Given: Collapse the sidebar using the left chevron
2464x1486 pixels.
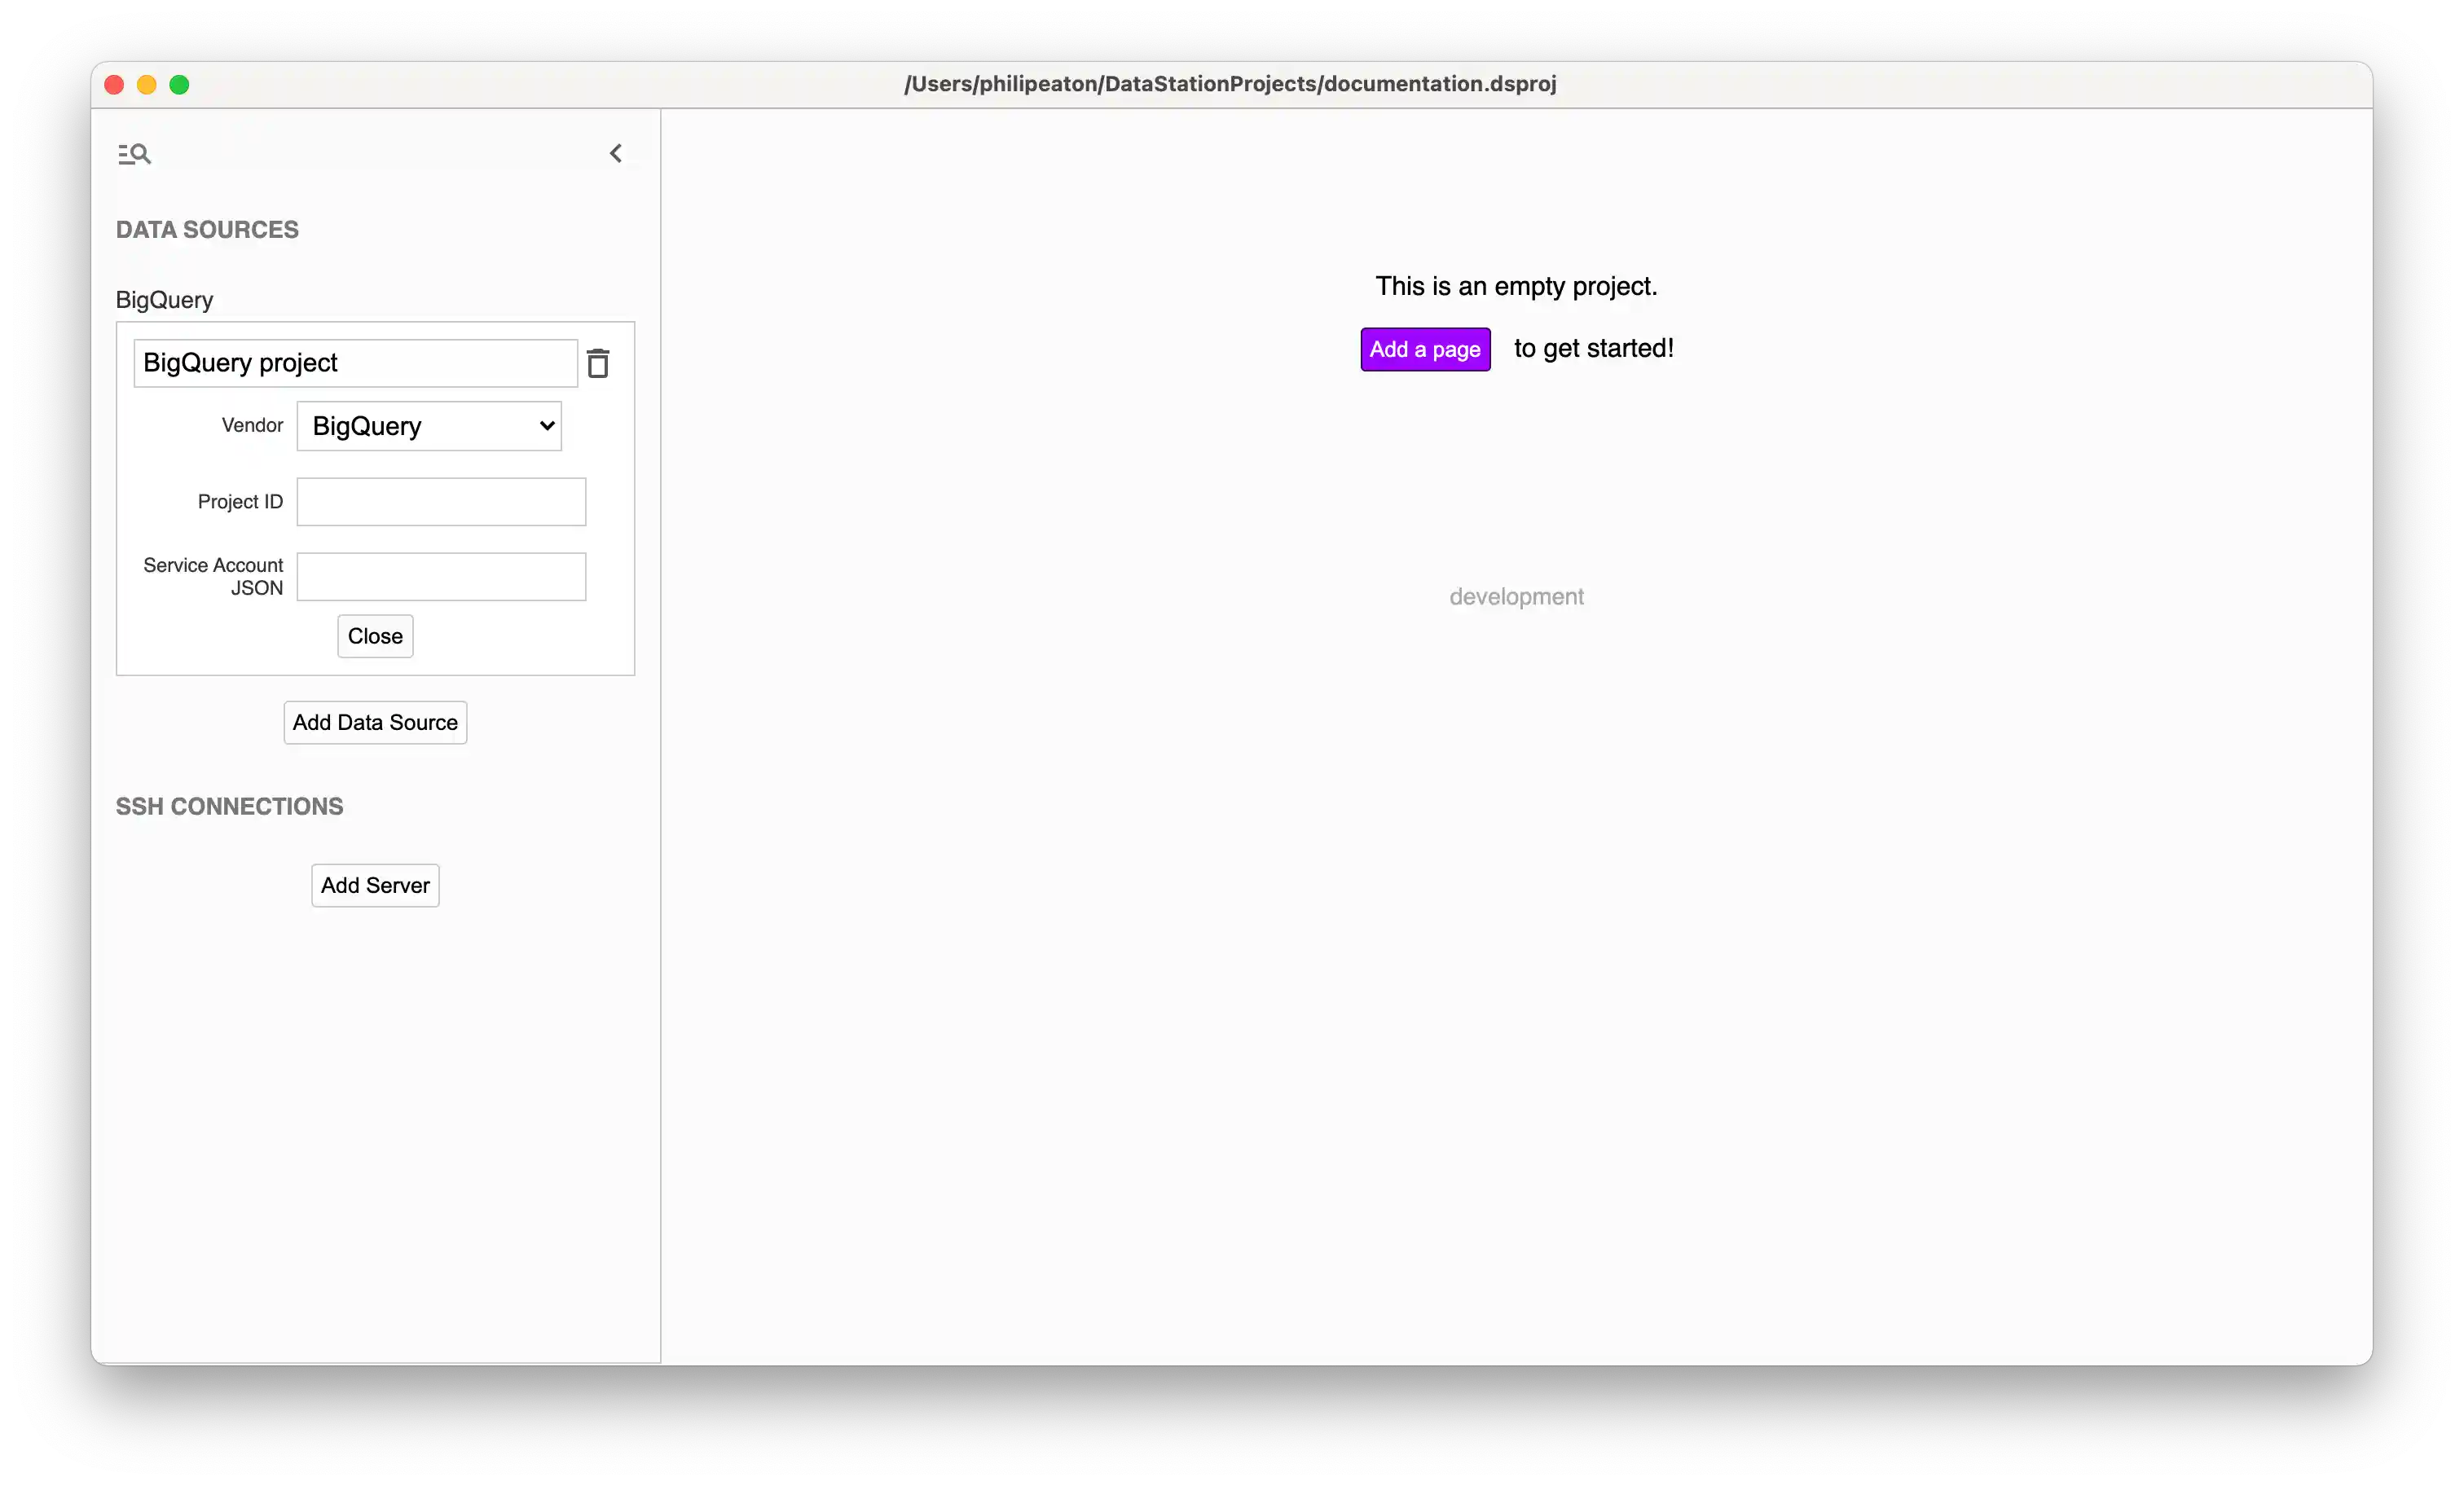Looking at the screenshot, I should [x=616, y=153].
